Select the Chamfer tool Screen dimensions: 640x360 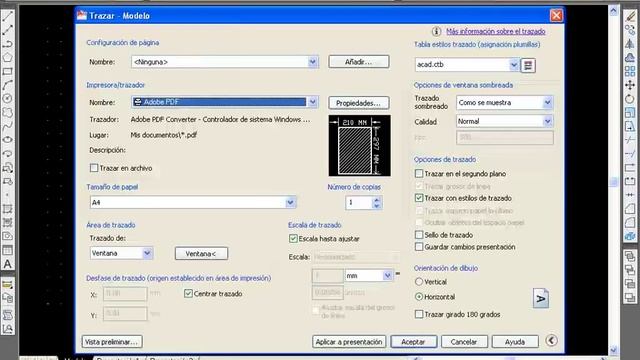[630, 209]
